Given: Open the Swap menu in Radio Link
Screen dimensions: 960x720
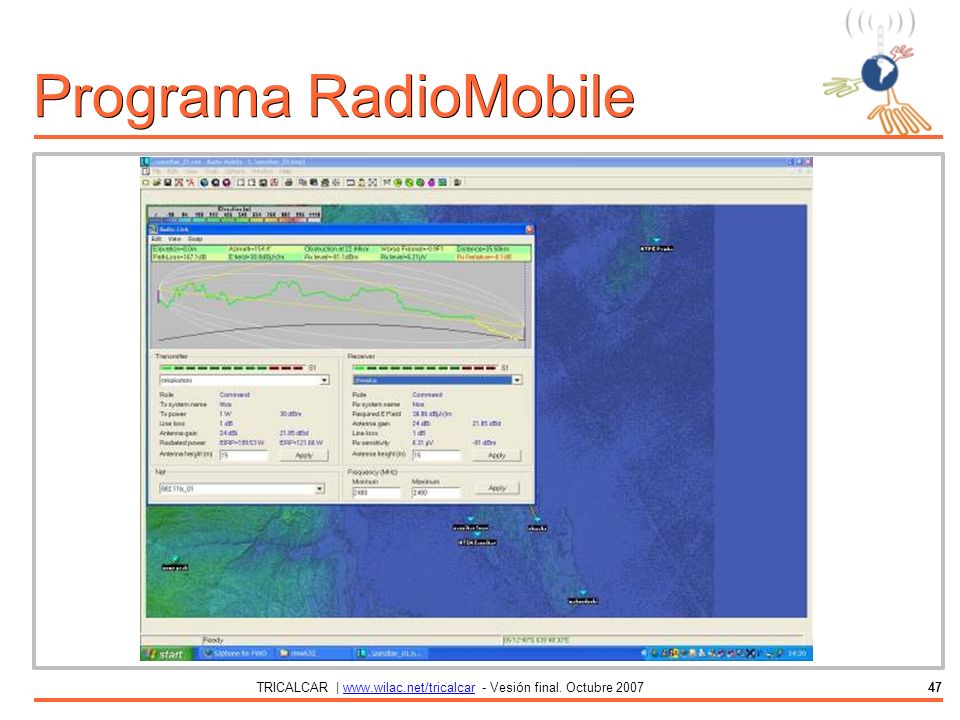Looking at the screenshot, I should [x=195, y=239].
